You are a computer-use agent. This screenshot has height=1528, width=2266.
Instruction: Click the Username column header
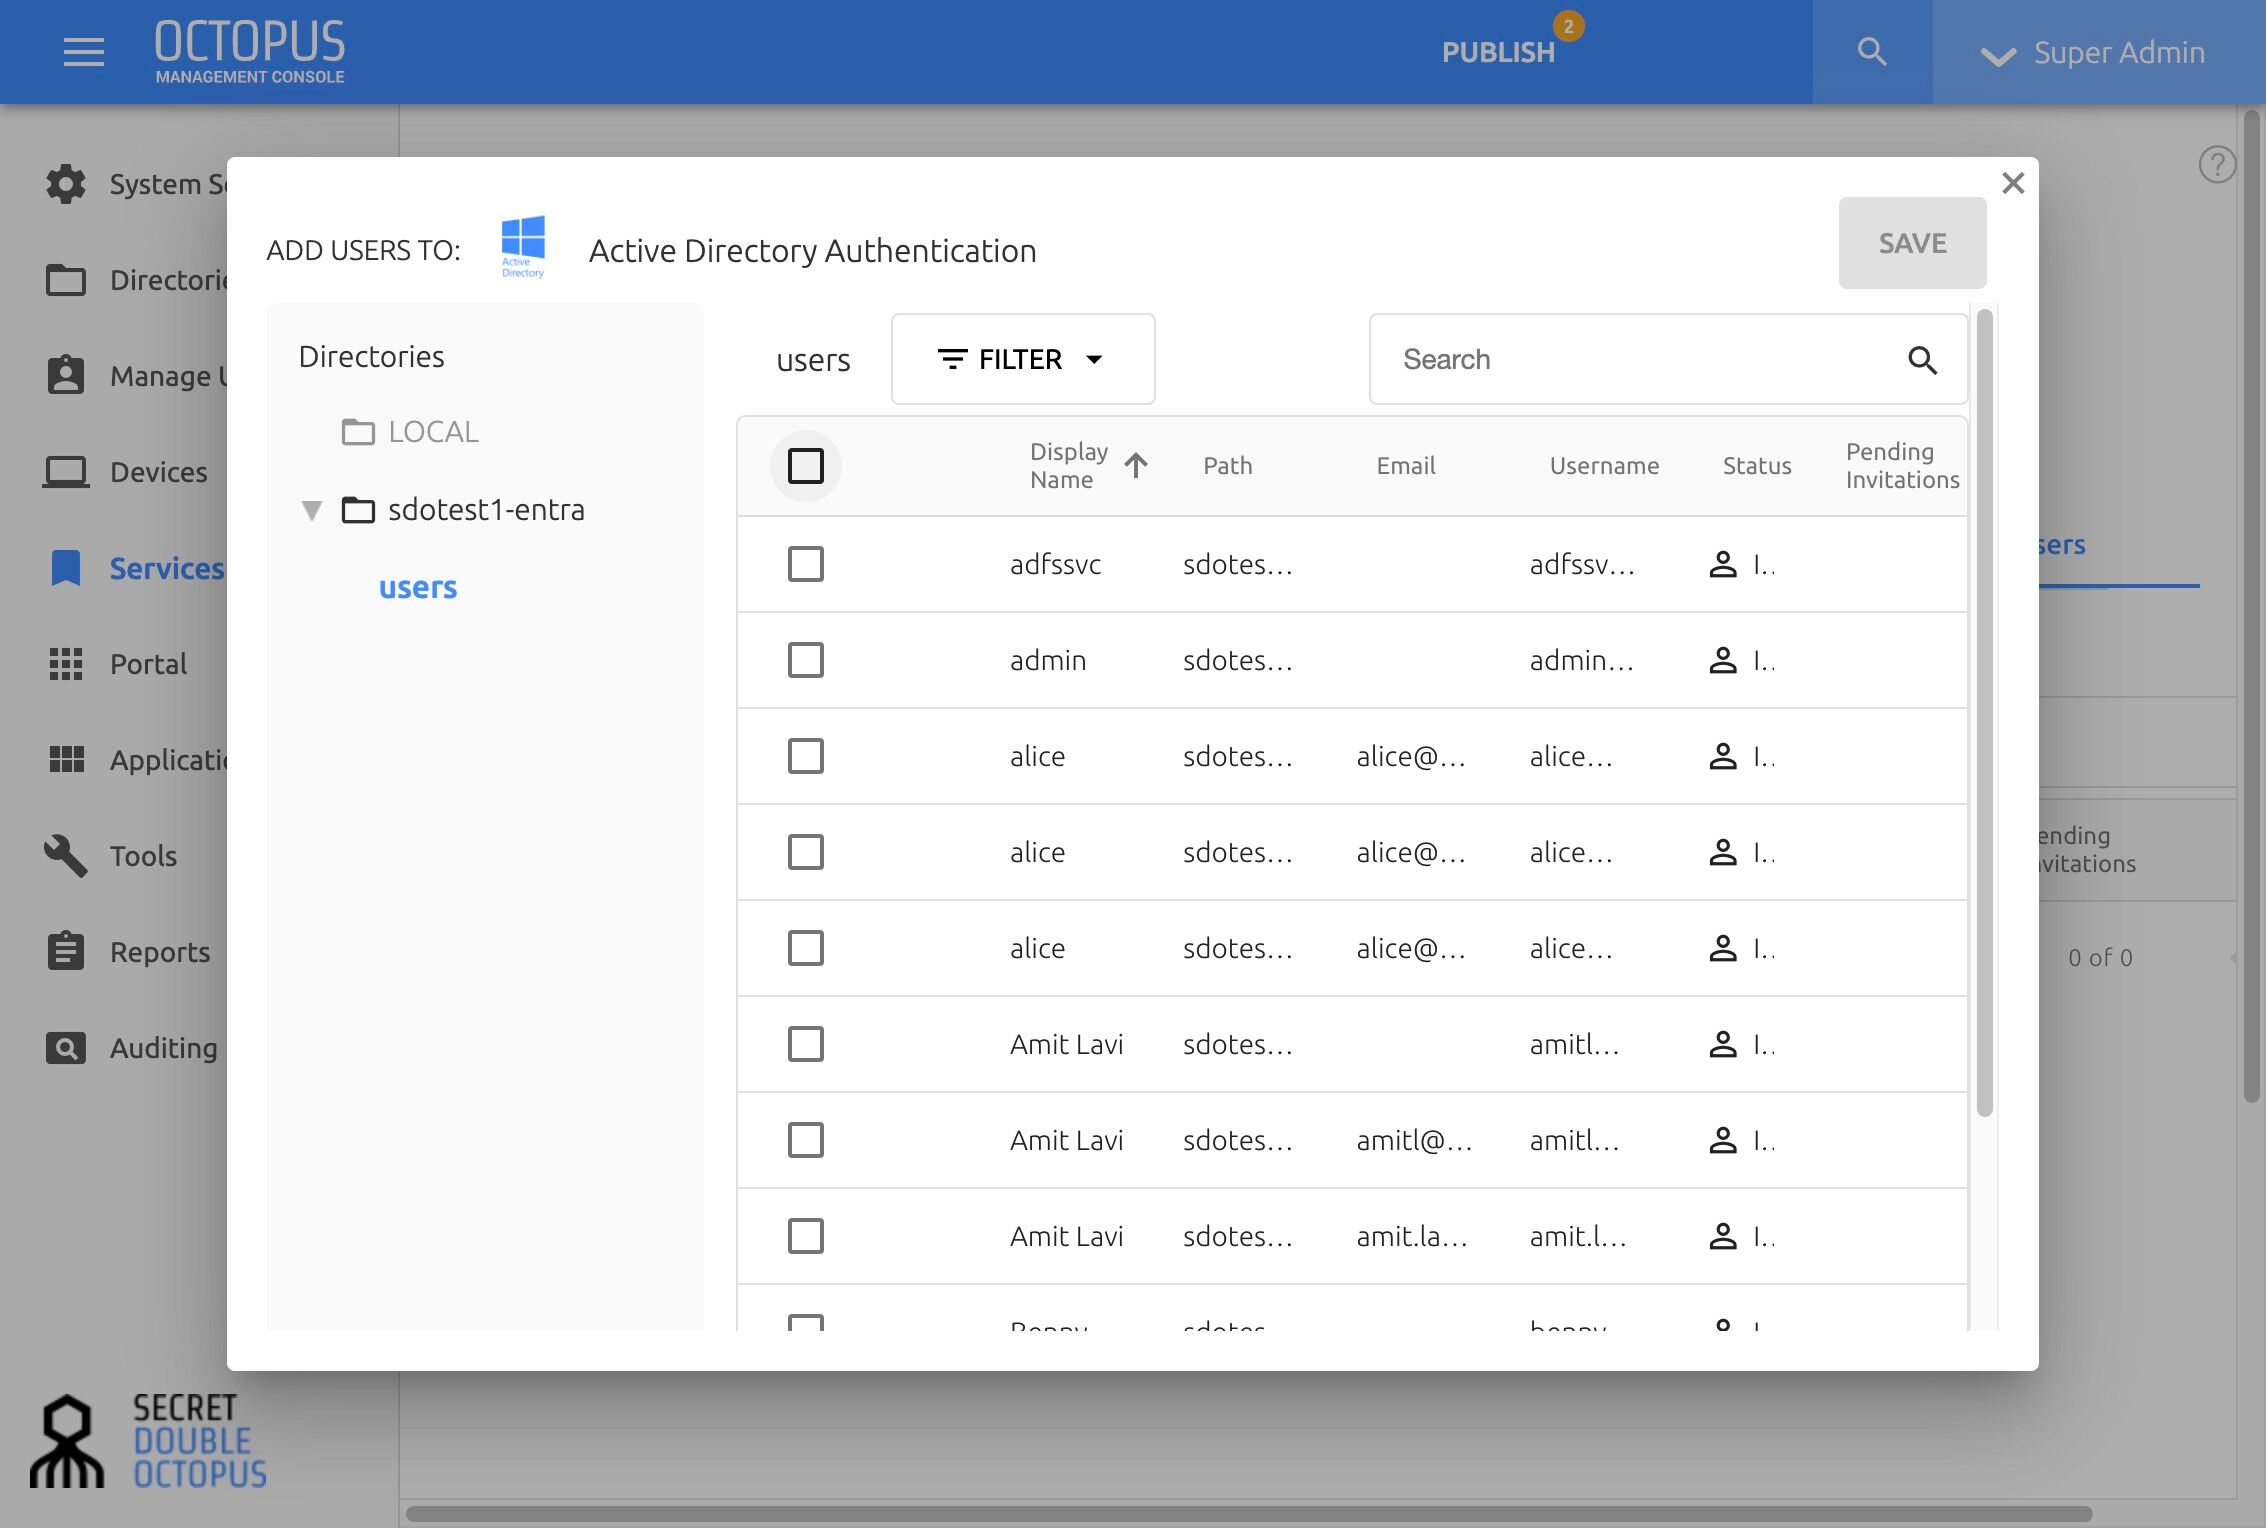[x=1604, y=466]
